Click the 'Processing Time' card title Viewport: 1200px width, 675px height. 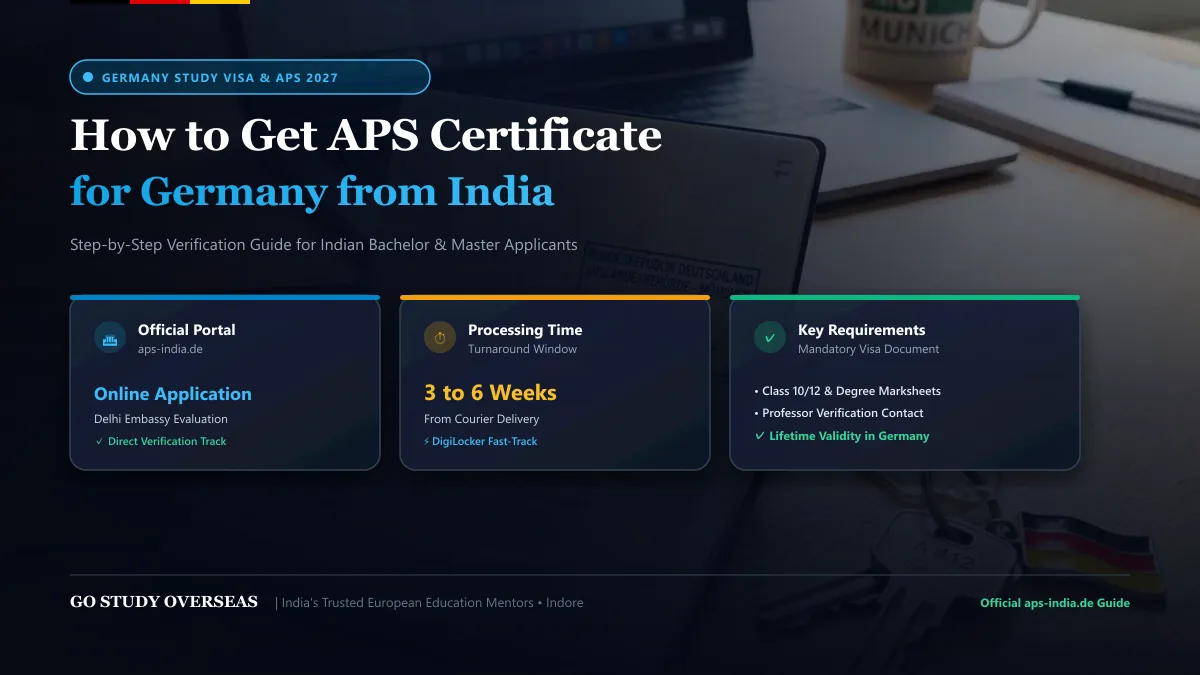click(525, 329)
